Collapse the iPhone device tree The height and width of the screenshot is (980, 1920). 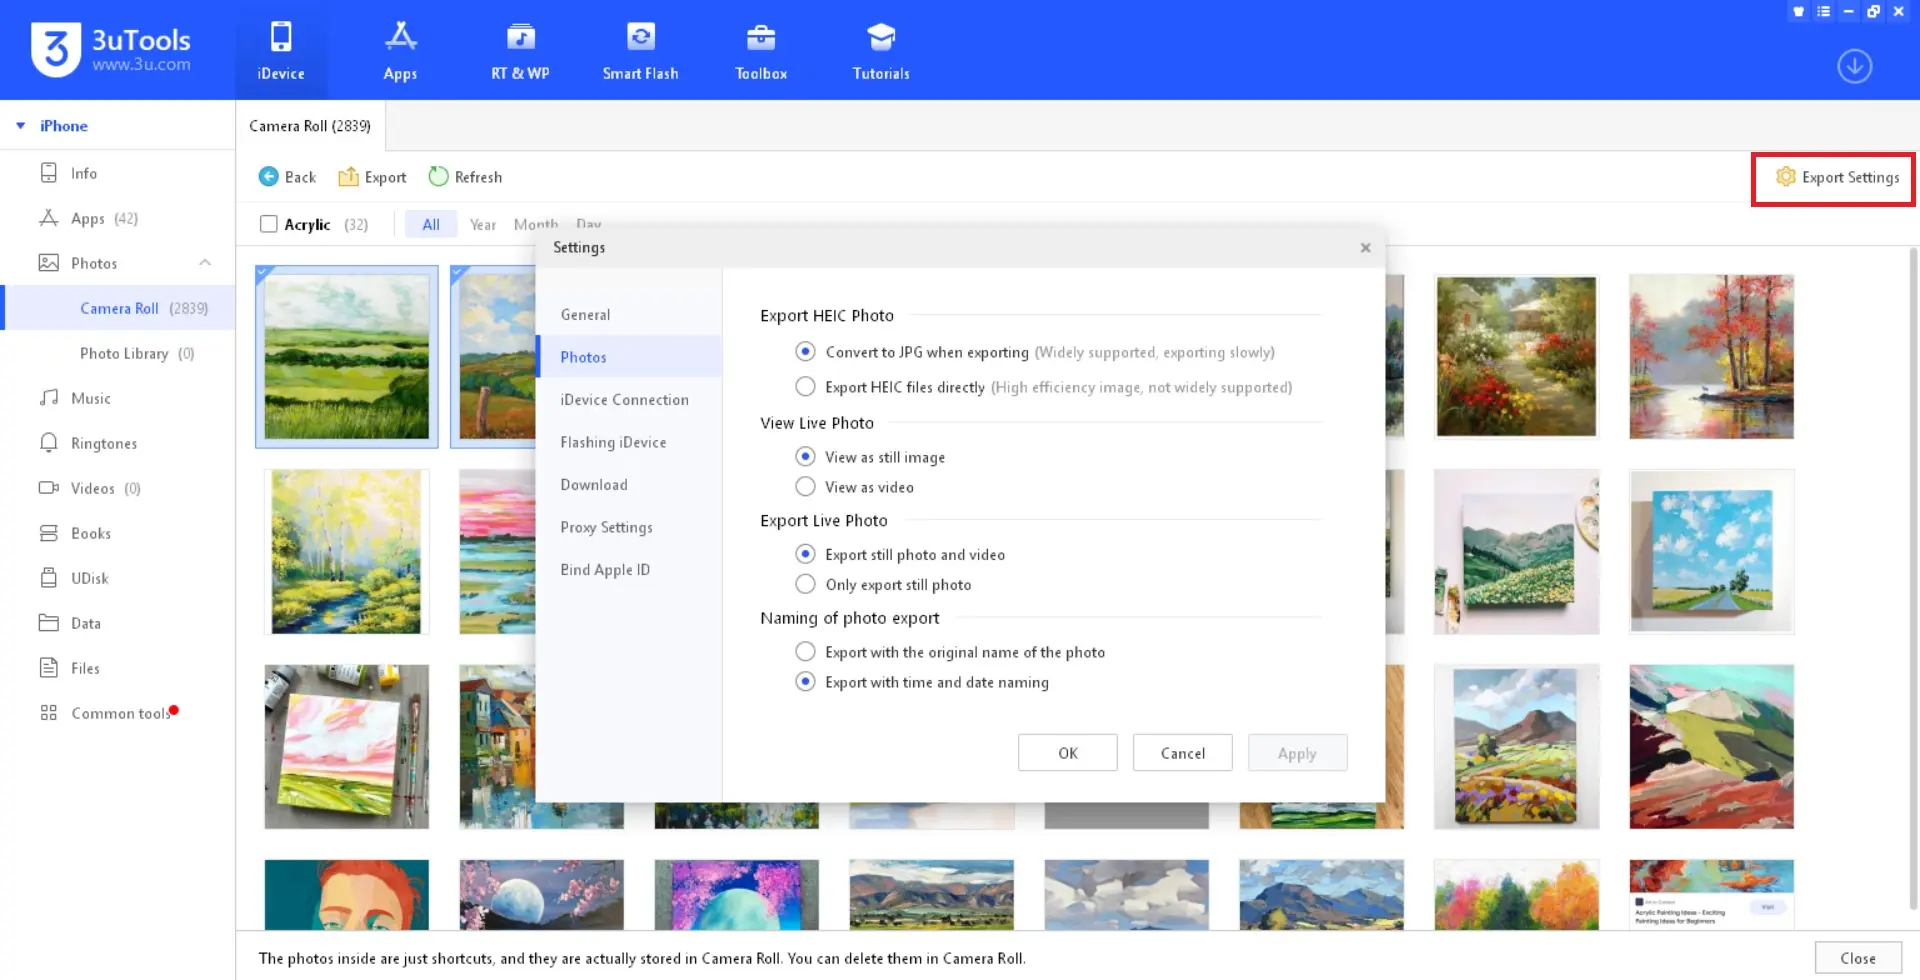[20, 126]
